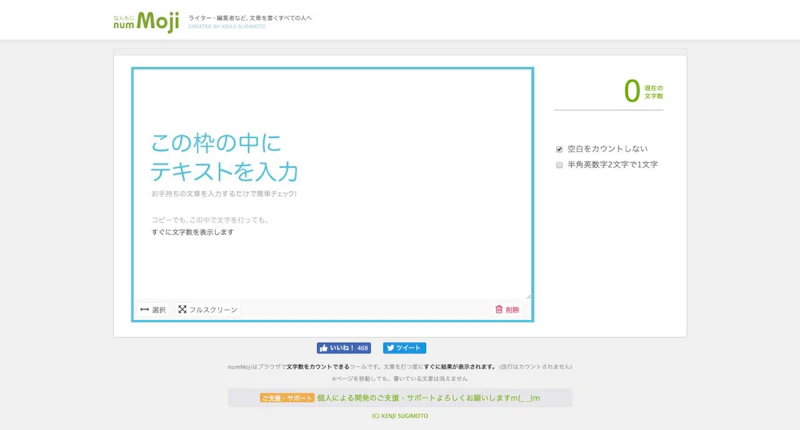Click the Facebook いいね! button
800x430 pixels.
point(344,348)
